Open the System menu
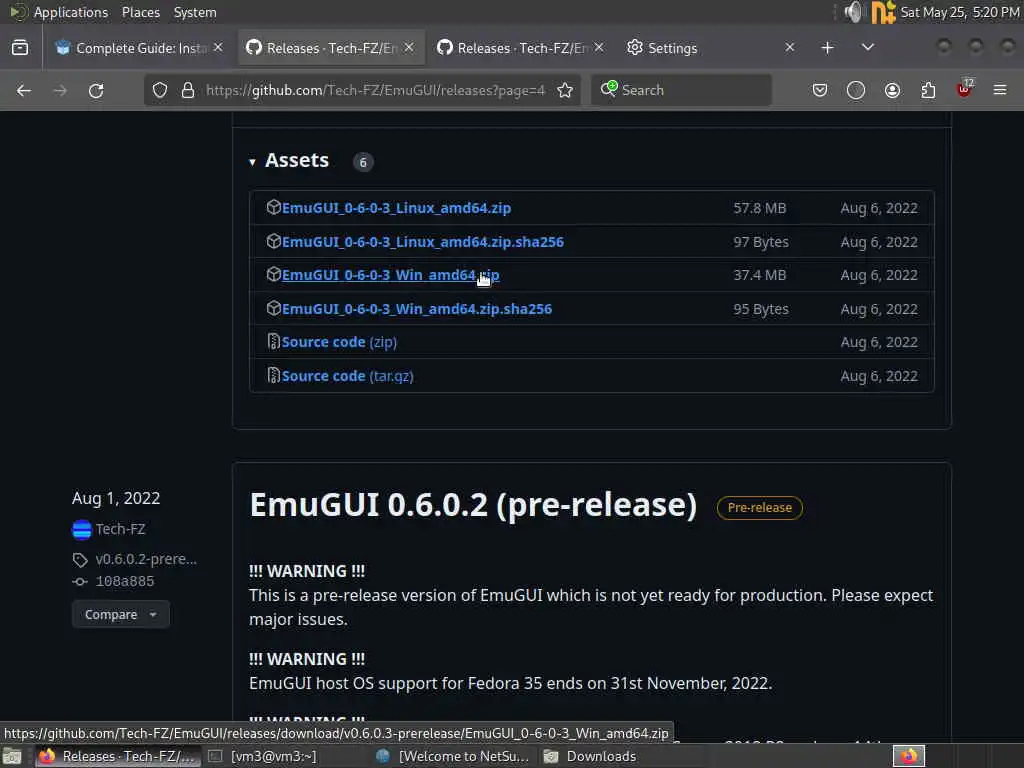 tap(195, 12)
